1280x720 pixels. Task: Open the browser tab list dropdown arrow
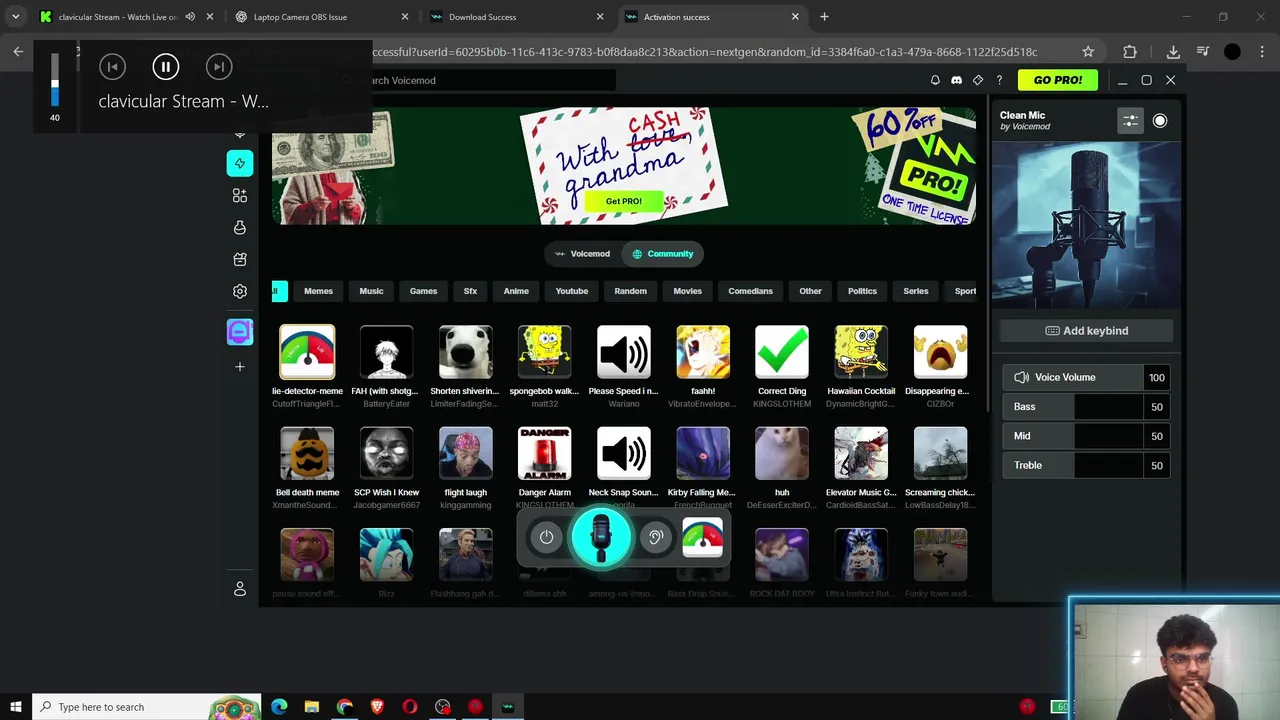click(x=16, y=17)
